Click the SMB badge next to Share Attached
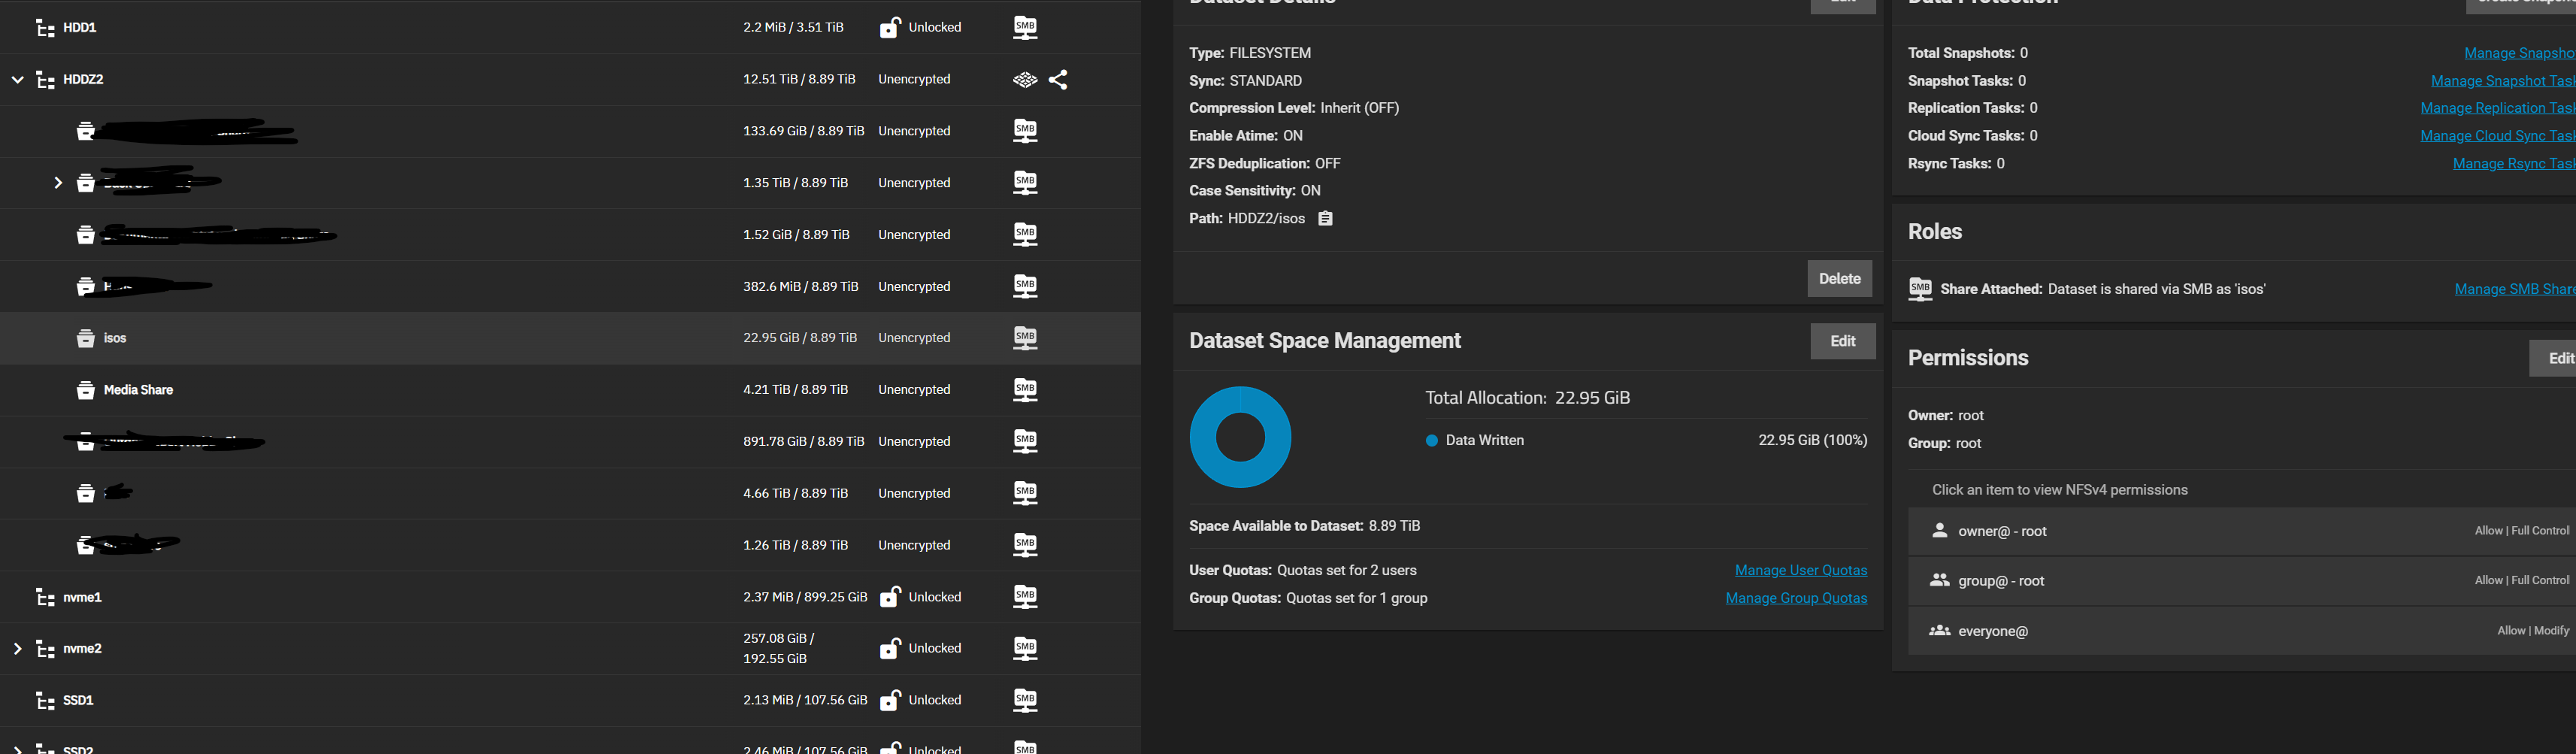 click(1919, 288)
